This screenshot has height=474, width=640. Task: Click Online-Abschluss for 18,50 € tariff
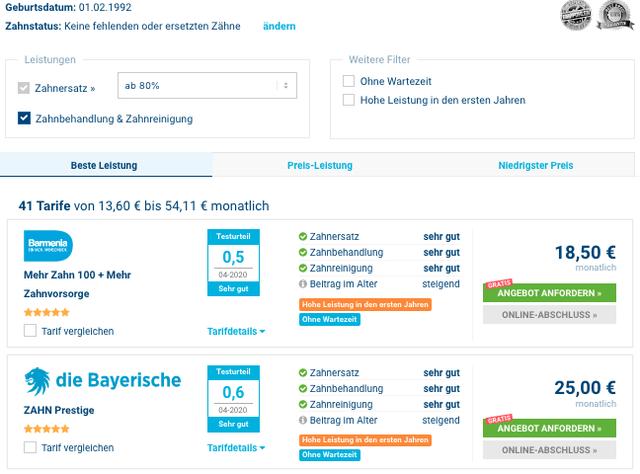click(x=549, y=315)
